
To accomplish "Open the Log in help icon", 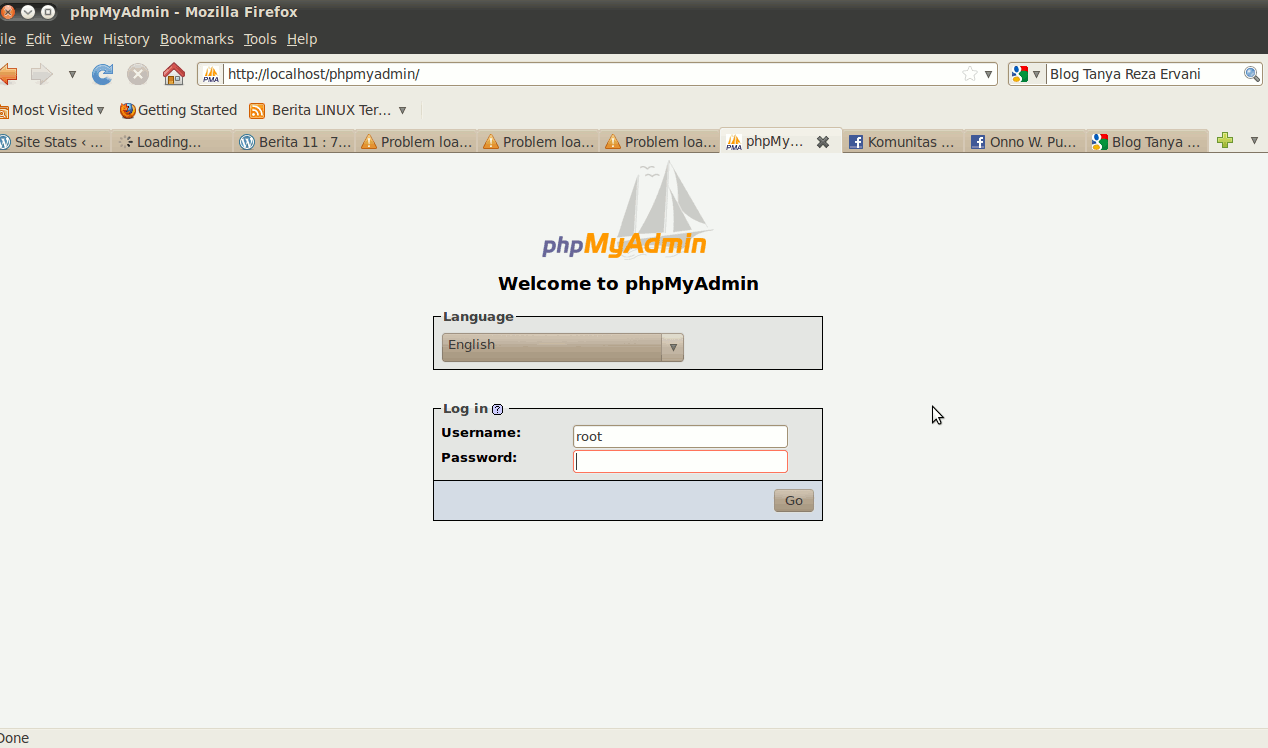I will pyautogui.click(x=498, y=409).
